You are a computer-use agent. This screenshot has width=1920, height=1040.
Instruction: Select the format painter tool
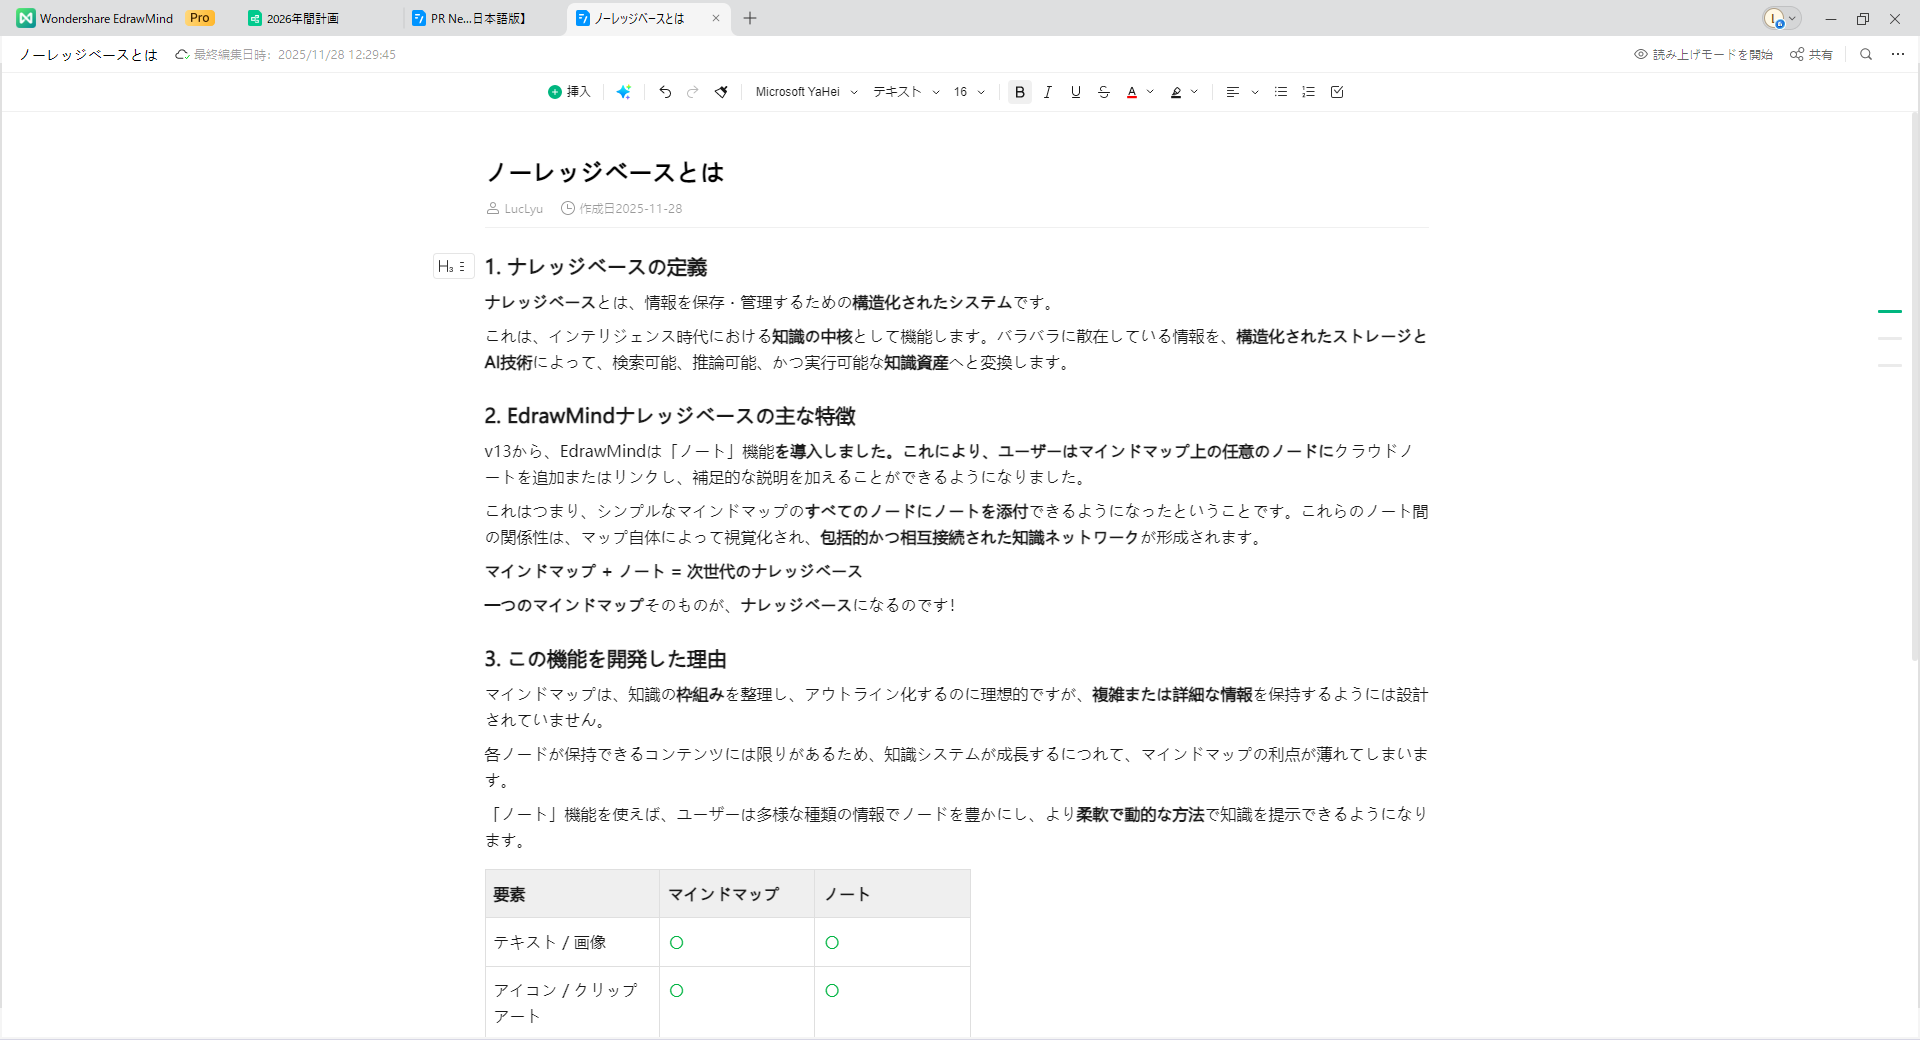[720, 91]
